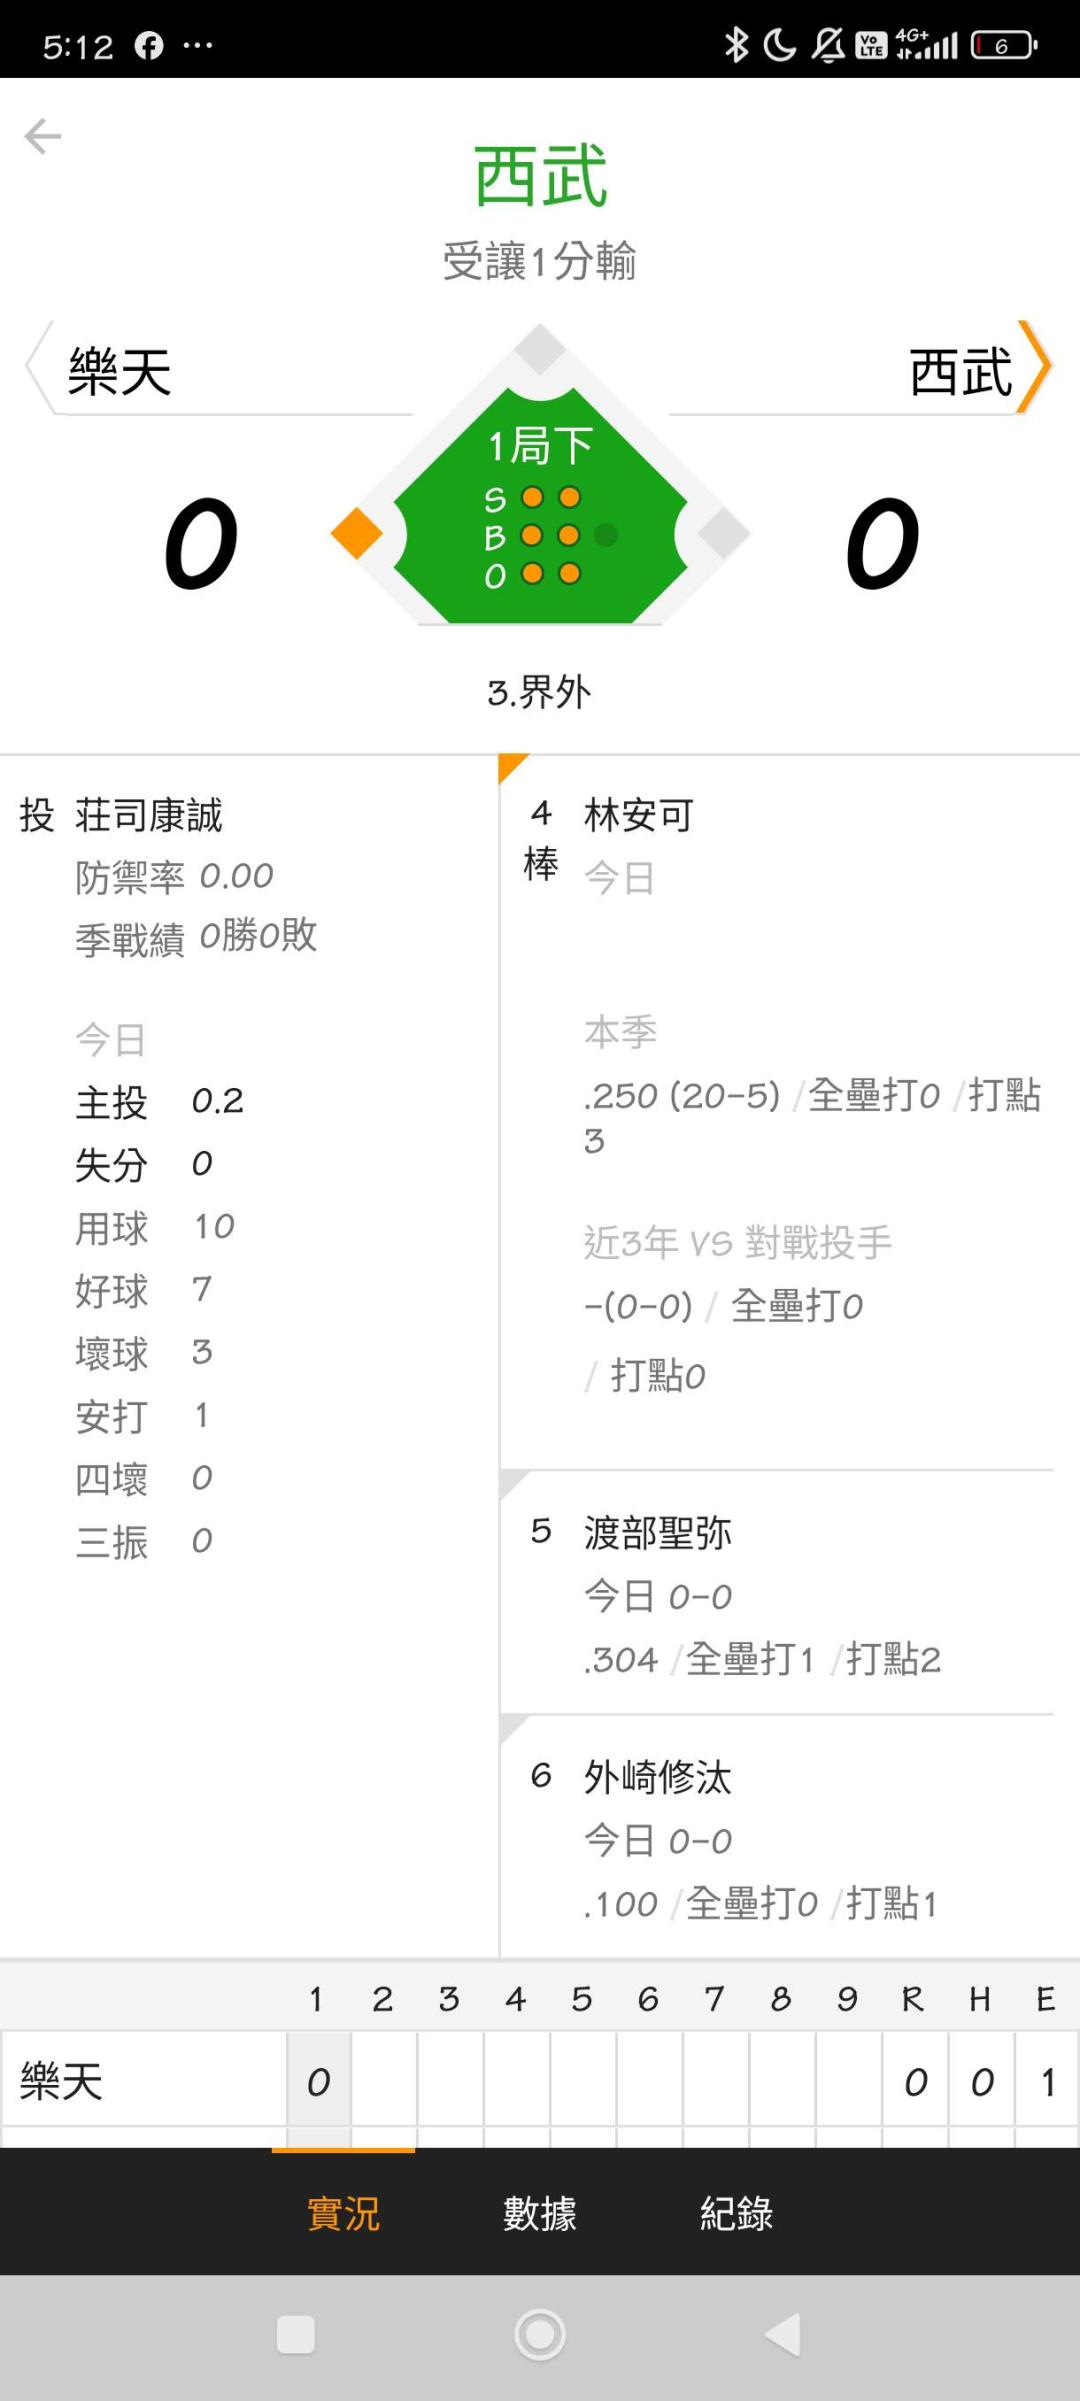Expand the 樂天 team chevron on left

tap(38, 367)
